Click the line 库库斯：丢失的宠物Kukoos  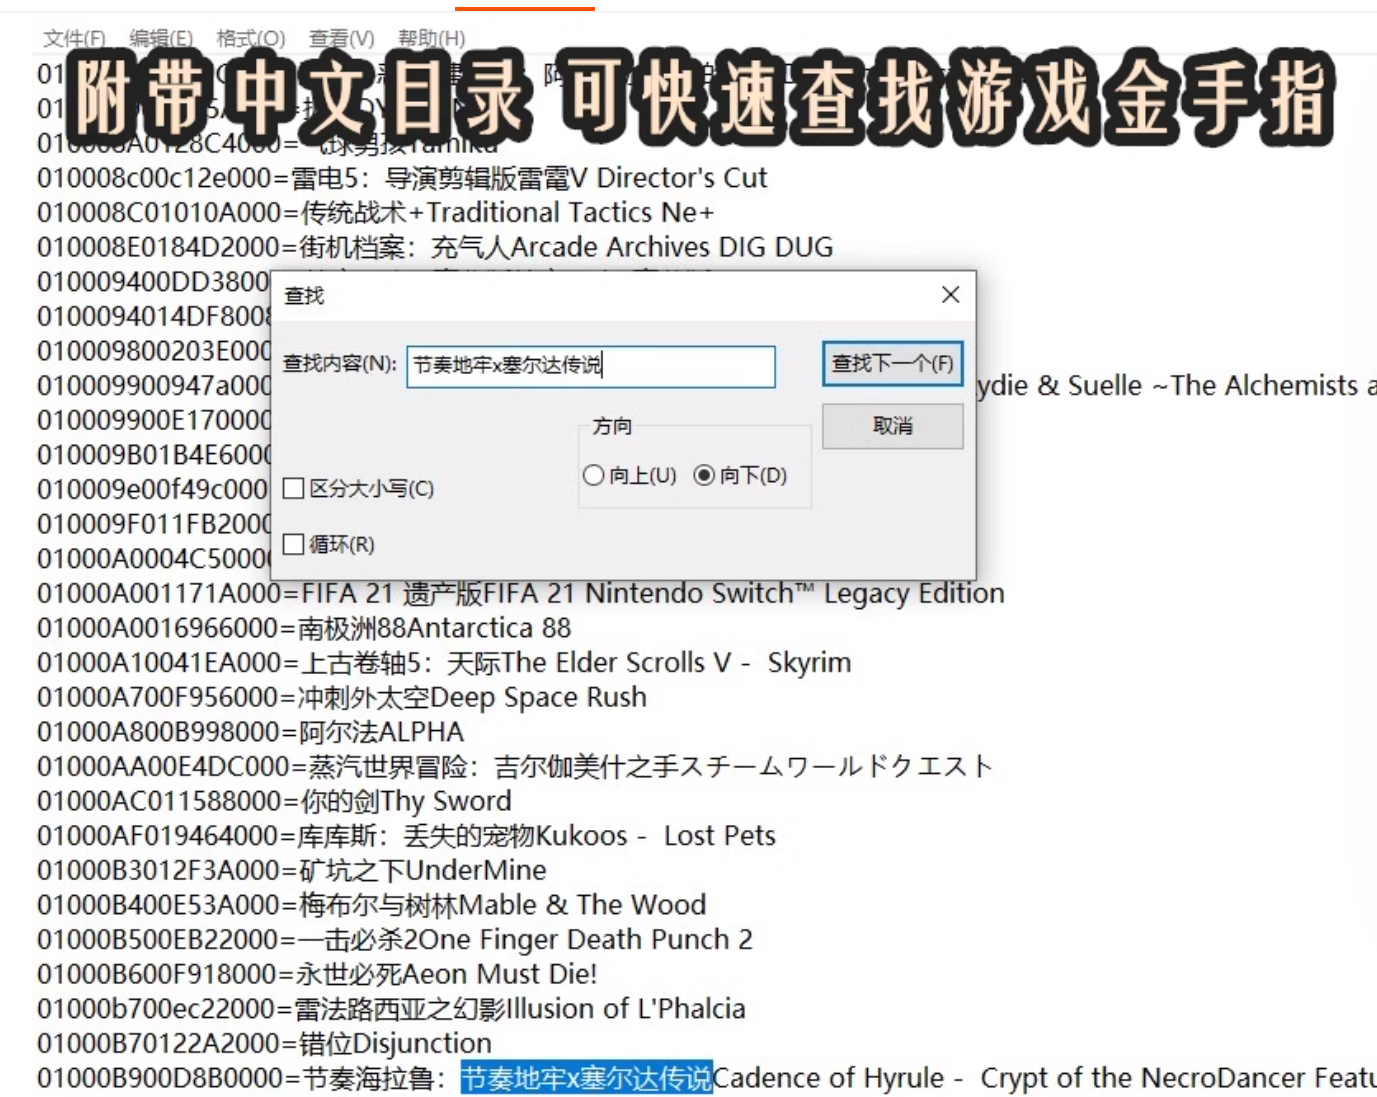(406, 836)
